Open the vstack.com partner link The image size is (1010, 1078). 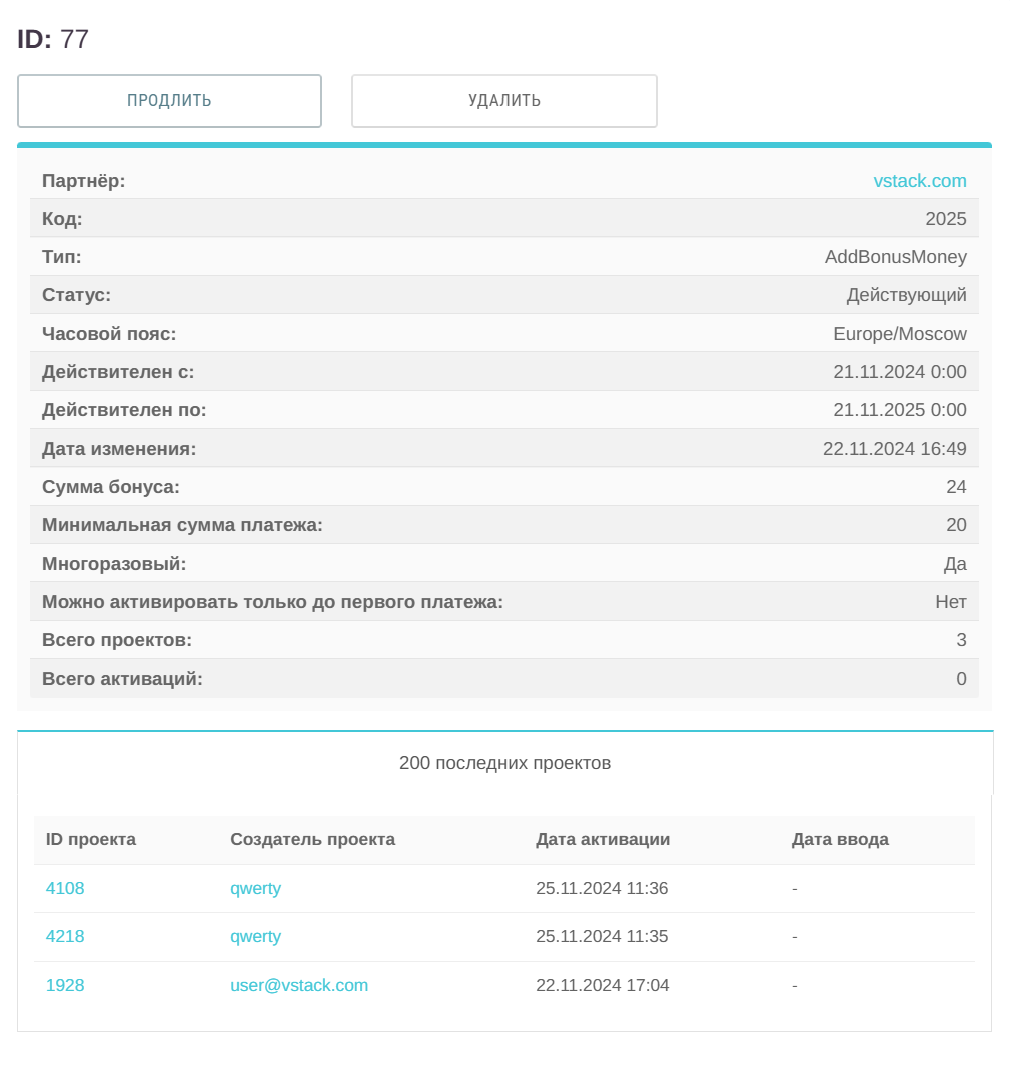point(919,181)
